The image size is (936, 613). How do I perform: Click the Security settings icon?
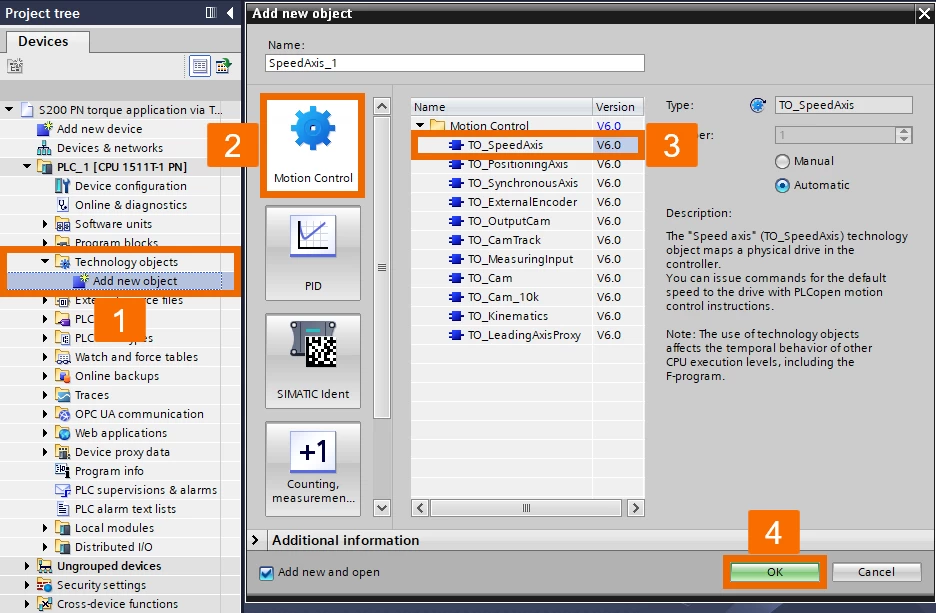pos(45,585)
